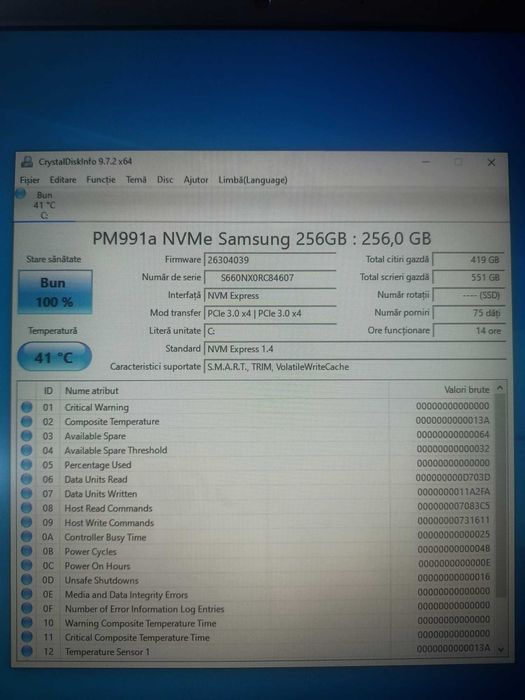Click Total citiri gazdă value 419 GB
The height and width of the screenshot is (700, 525).
point(468,259)
